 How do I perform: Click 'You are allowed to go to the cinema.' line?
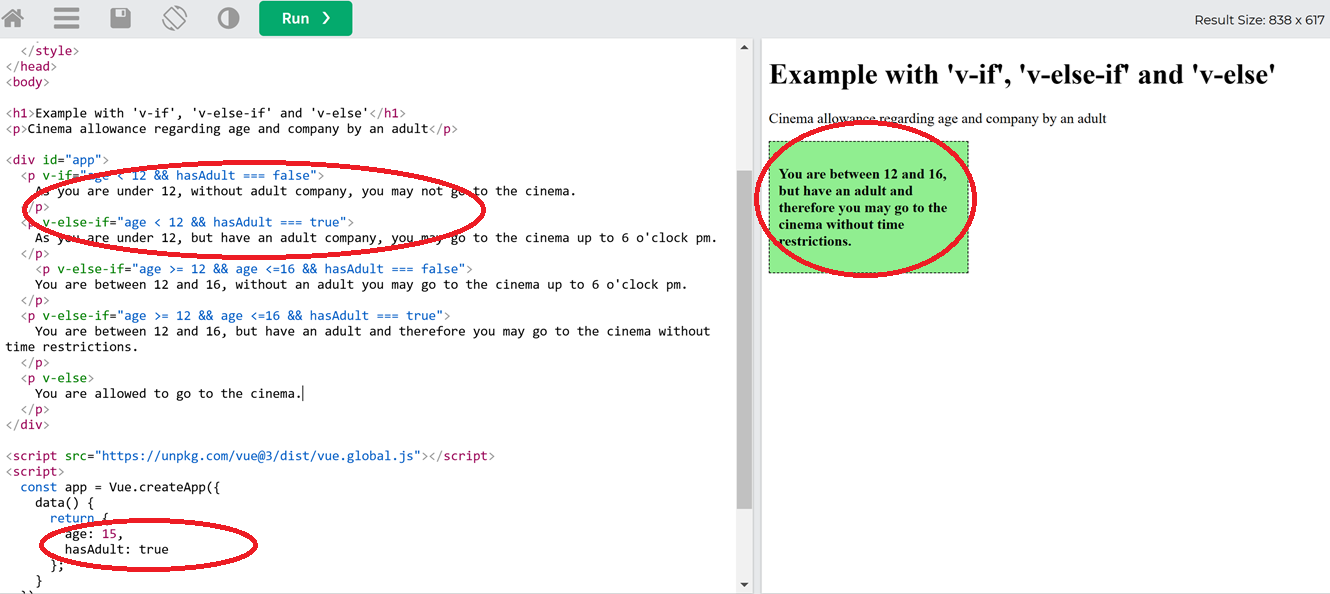point(168,394)
